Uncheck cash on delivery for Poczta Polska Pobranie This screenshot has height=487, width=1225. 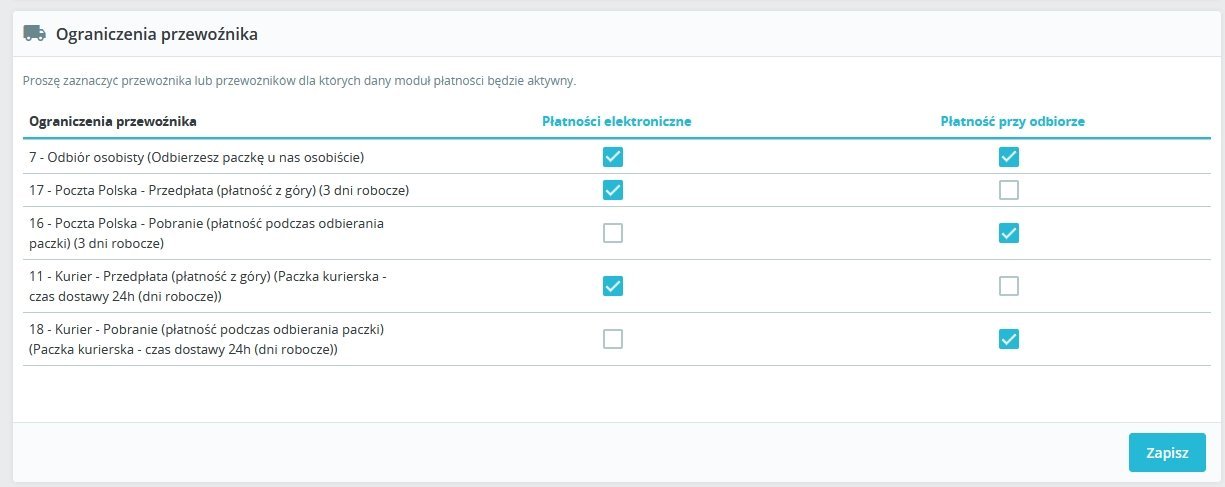pyautogui.click(x=1009, y=233)
